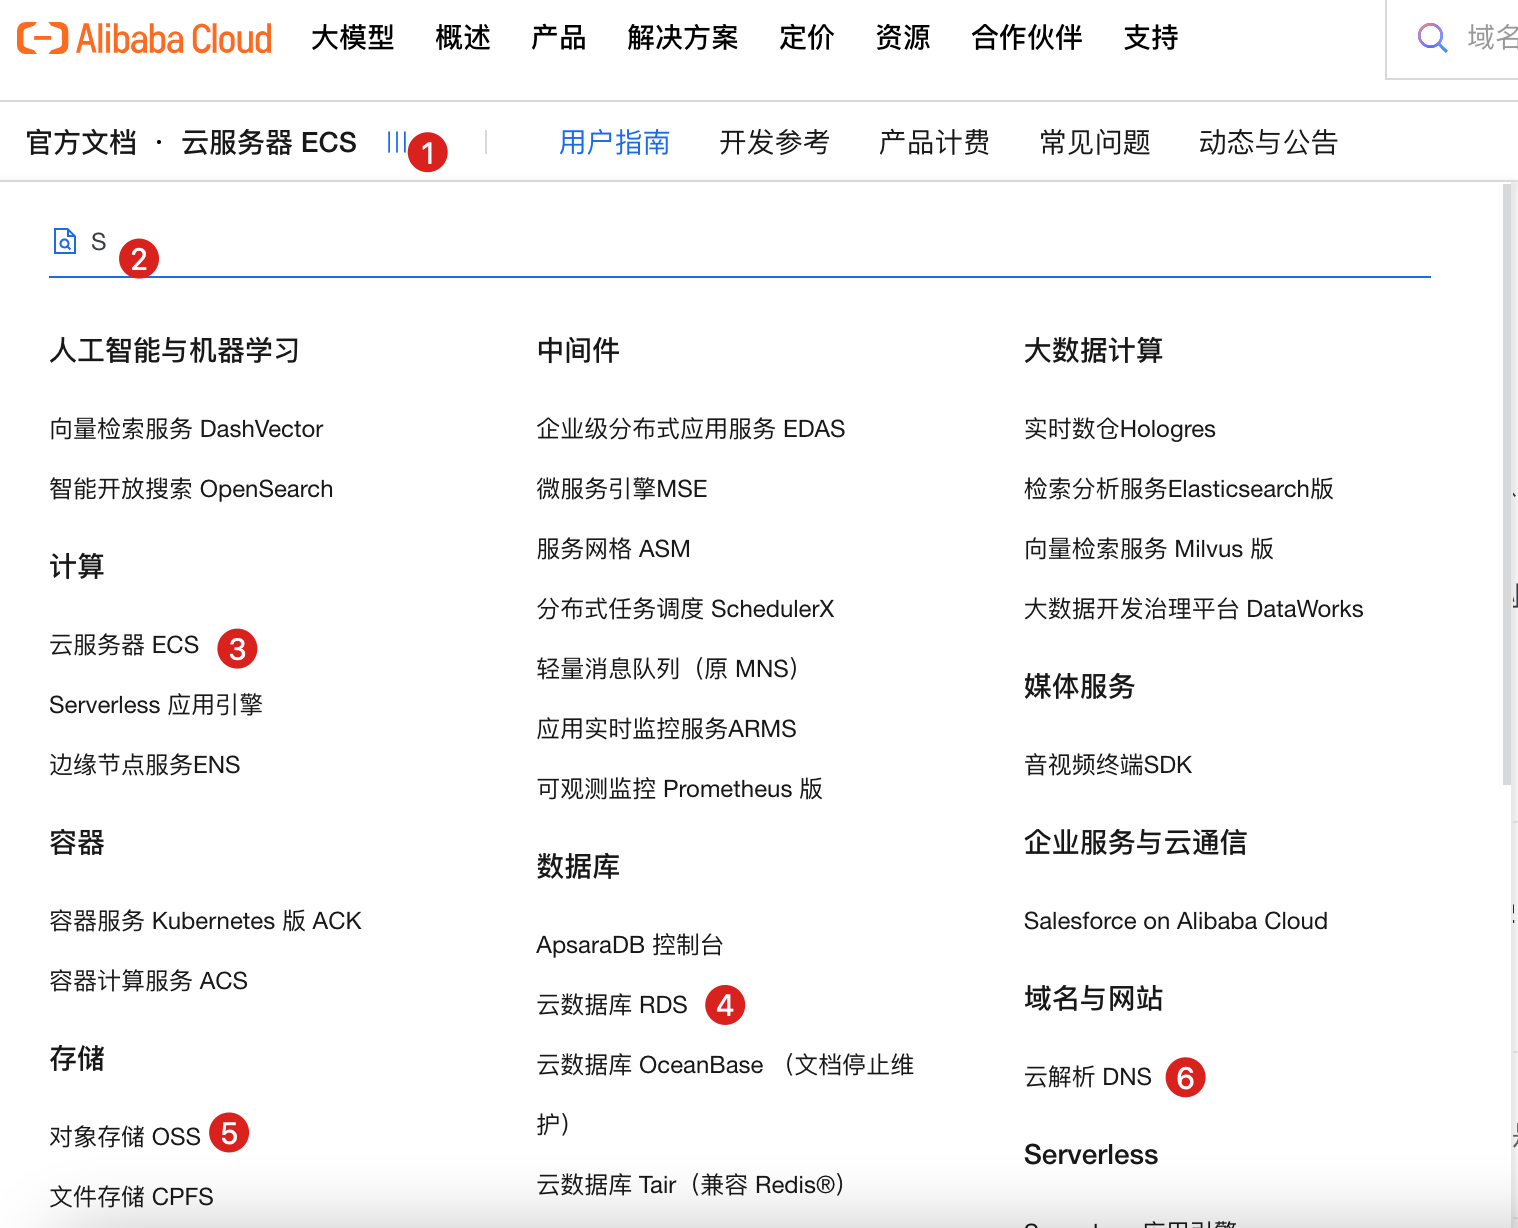Screen dimensions: 1518x1228
Task: Open the 定价 navigation menu
Action: pos(807,38)
